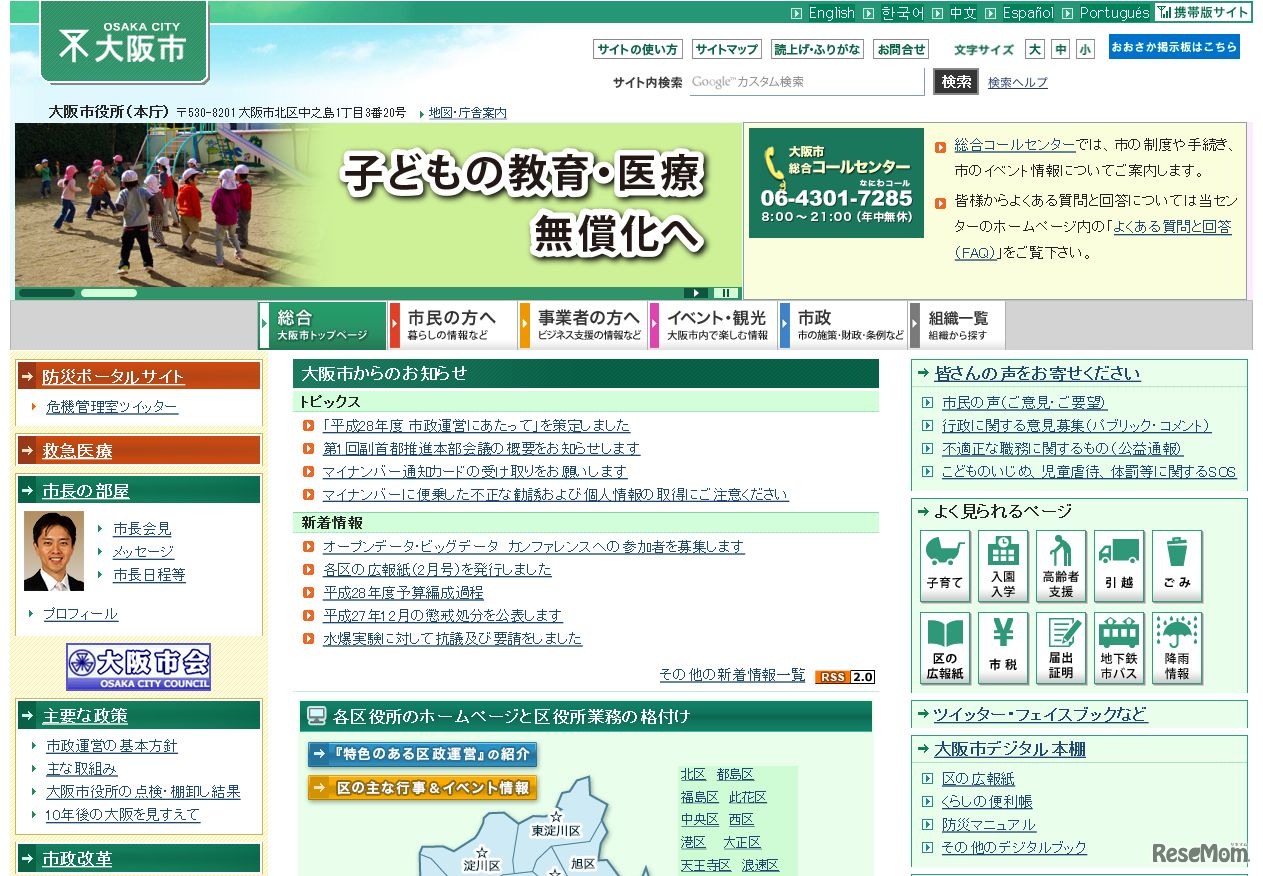Viewport: 1263px width, 876px height.
Task: Open the 届出証明 document icon
Action: point(1061,648)
